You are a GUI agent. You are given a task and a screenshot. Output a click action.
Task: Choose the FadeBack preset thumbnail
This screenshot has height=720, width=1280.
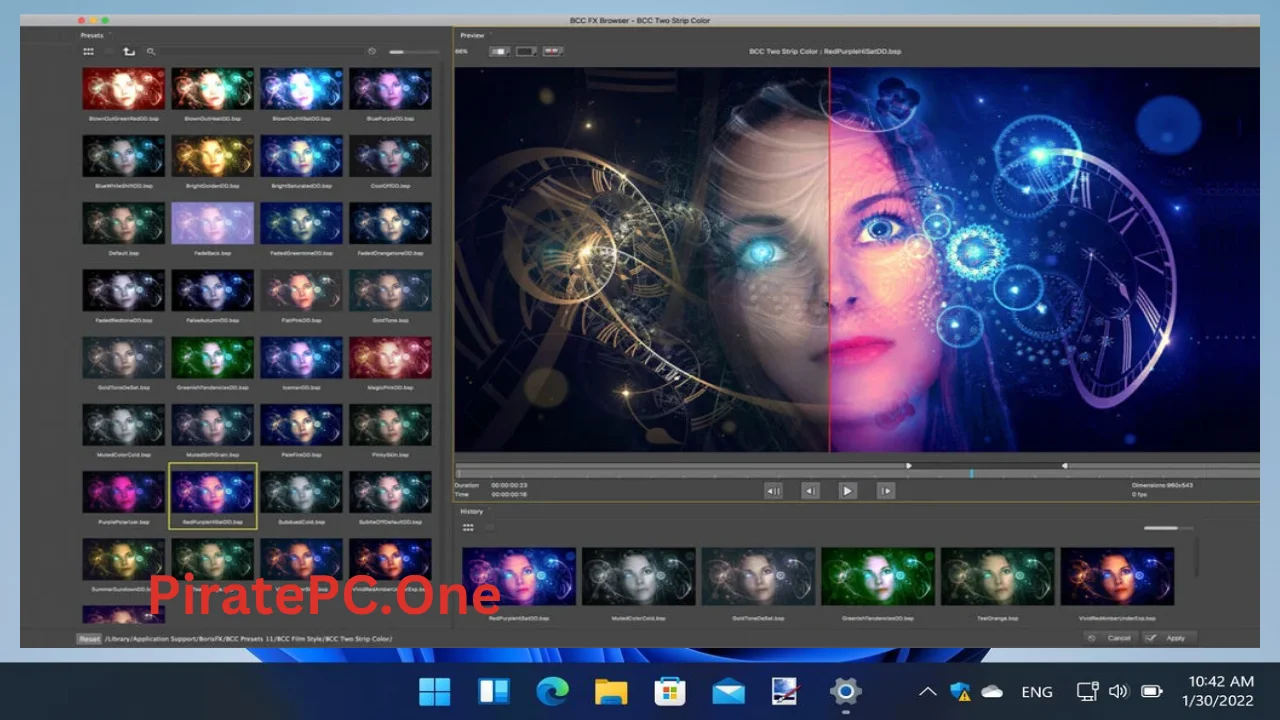212,222
